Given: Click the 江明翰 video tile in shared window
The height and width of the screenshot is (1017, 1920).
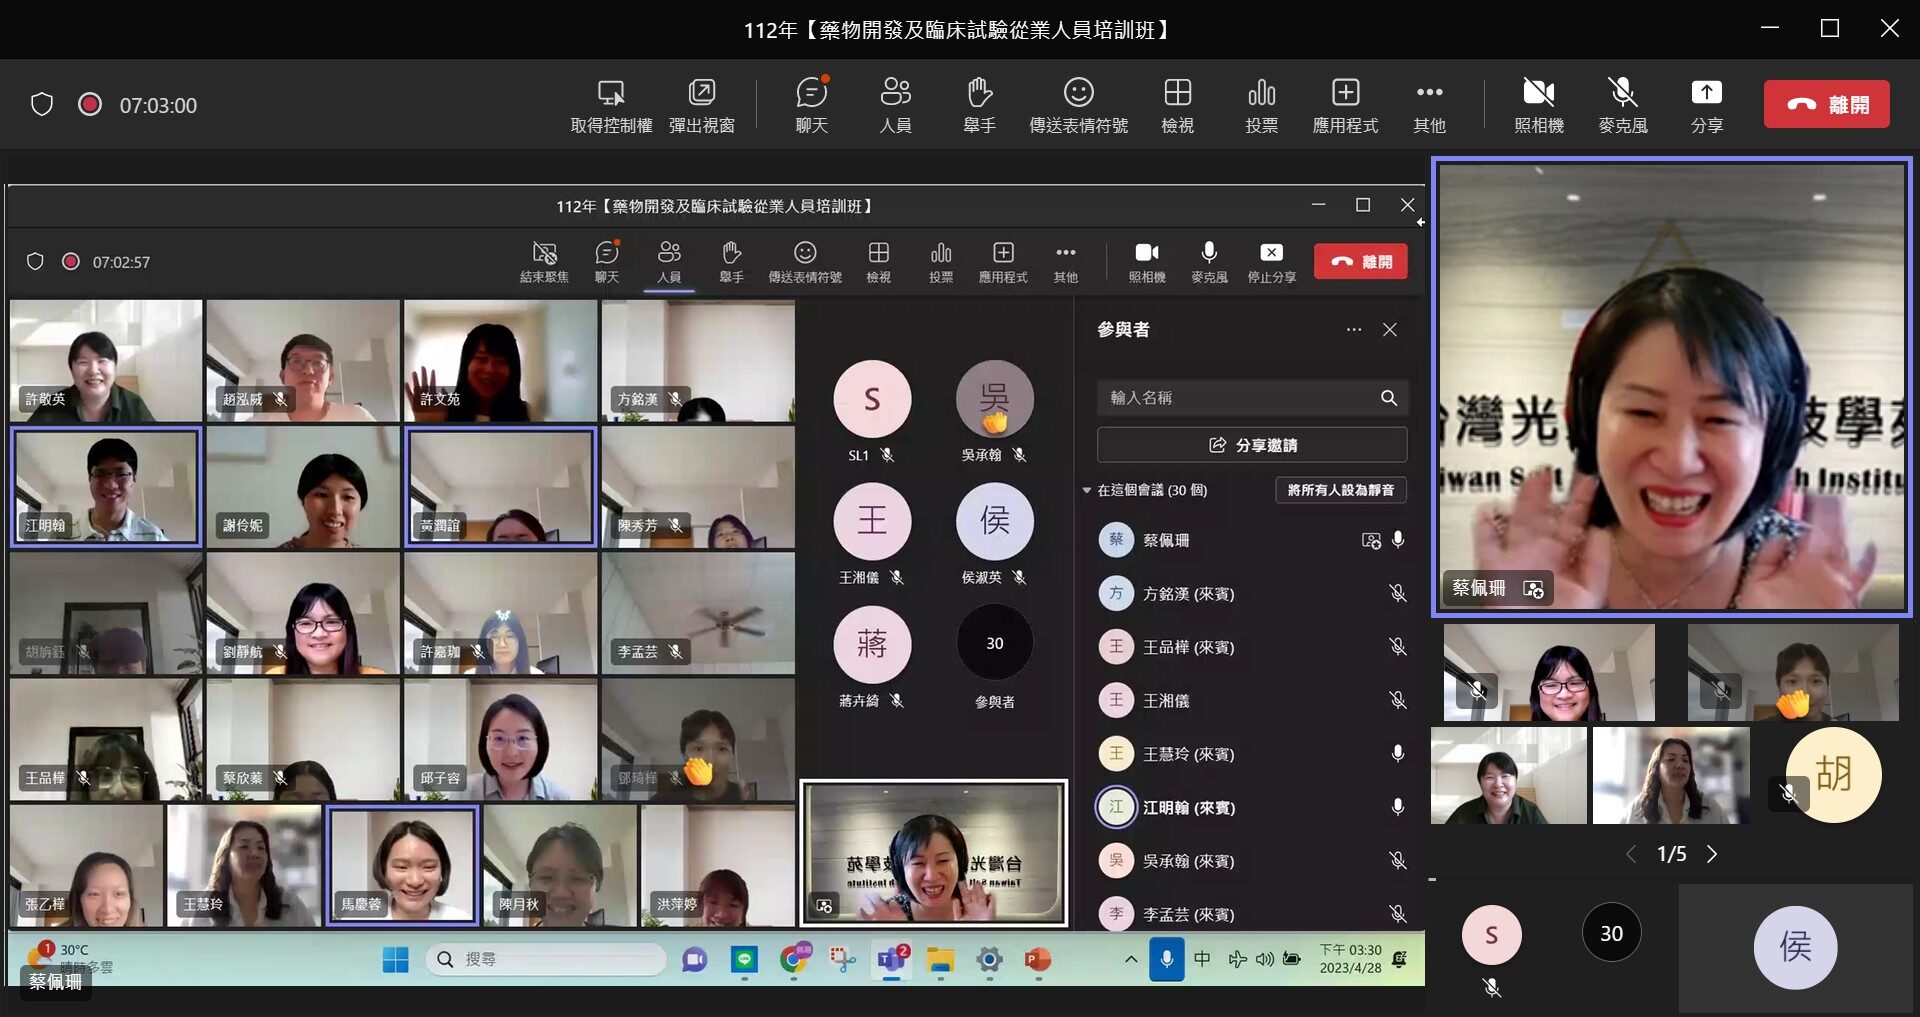Looking at the screenshot, I should coord(106,487).
